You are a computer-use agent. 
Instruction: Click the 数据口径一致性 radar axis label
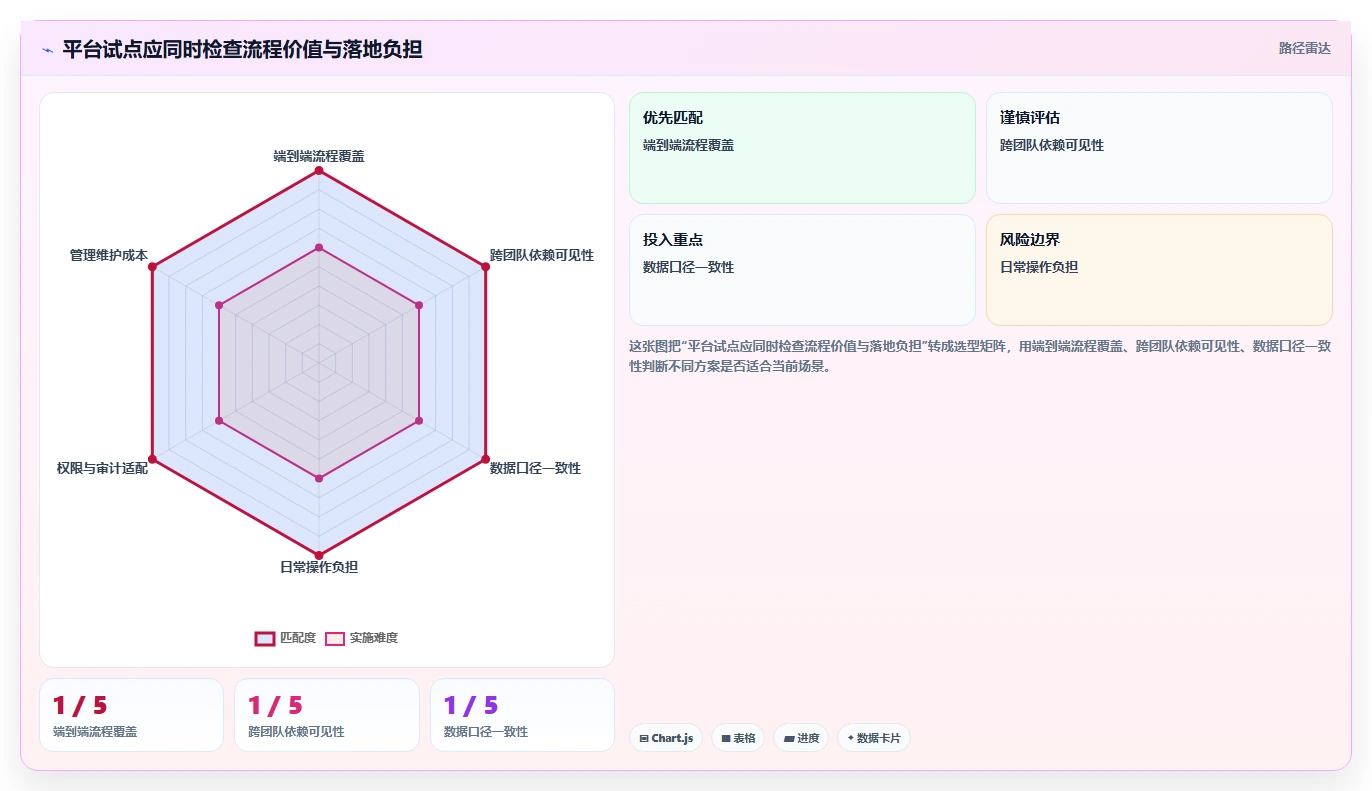pyautogui.click(x=535, y=468)
